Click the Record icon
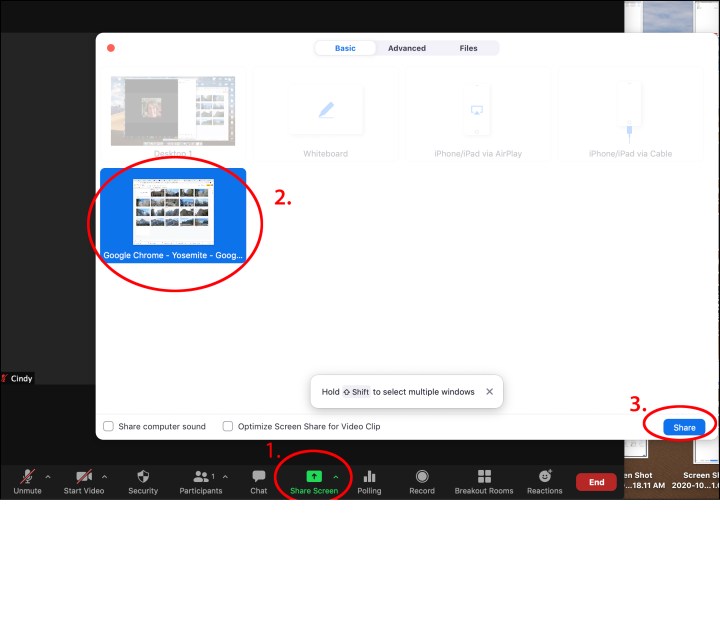This screenshot has width=720, height=637. click(422, 476)
